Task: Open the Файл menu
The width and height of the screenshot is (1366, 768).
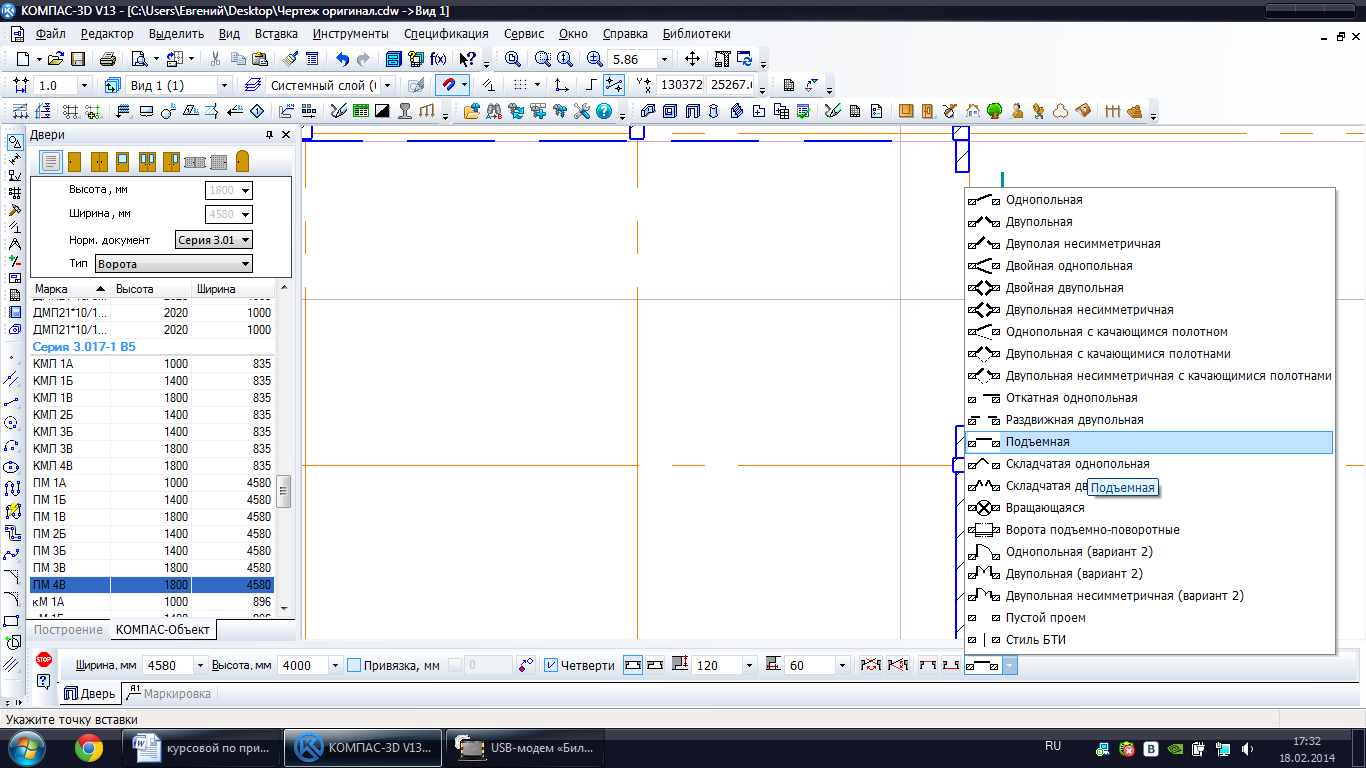Action: [49, 33]
